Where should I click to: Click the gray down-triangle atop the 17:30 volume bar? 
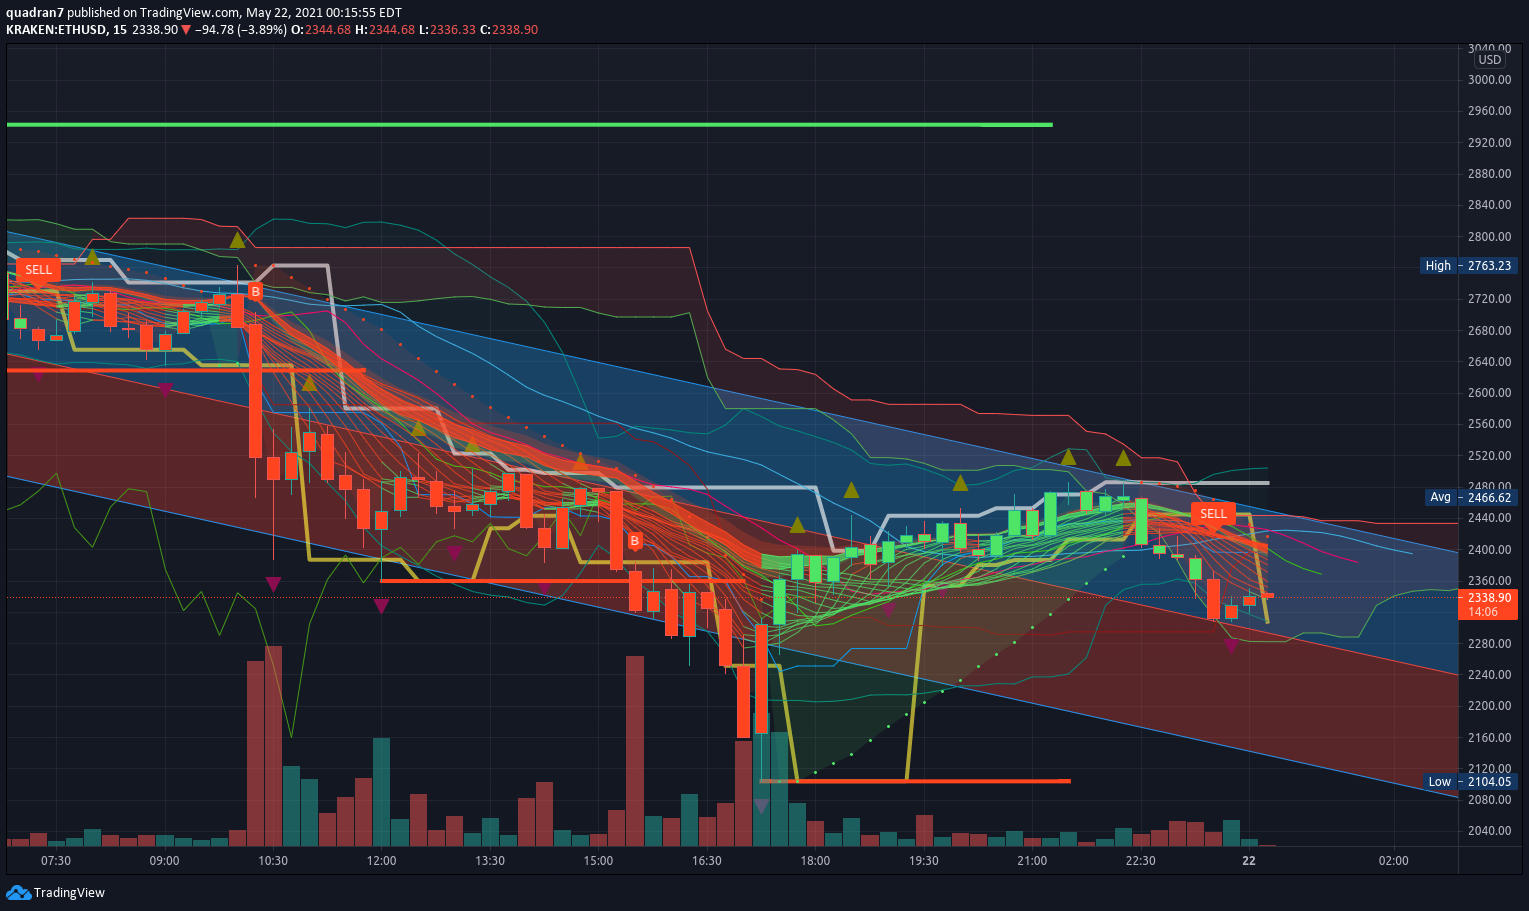click(x=761, y=806)
